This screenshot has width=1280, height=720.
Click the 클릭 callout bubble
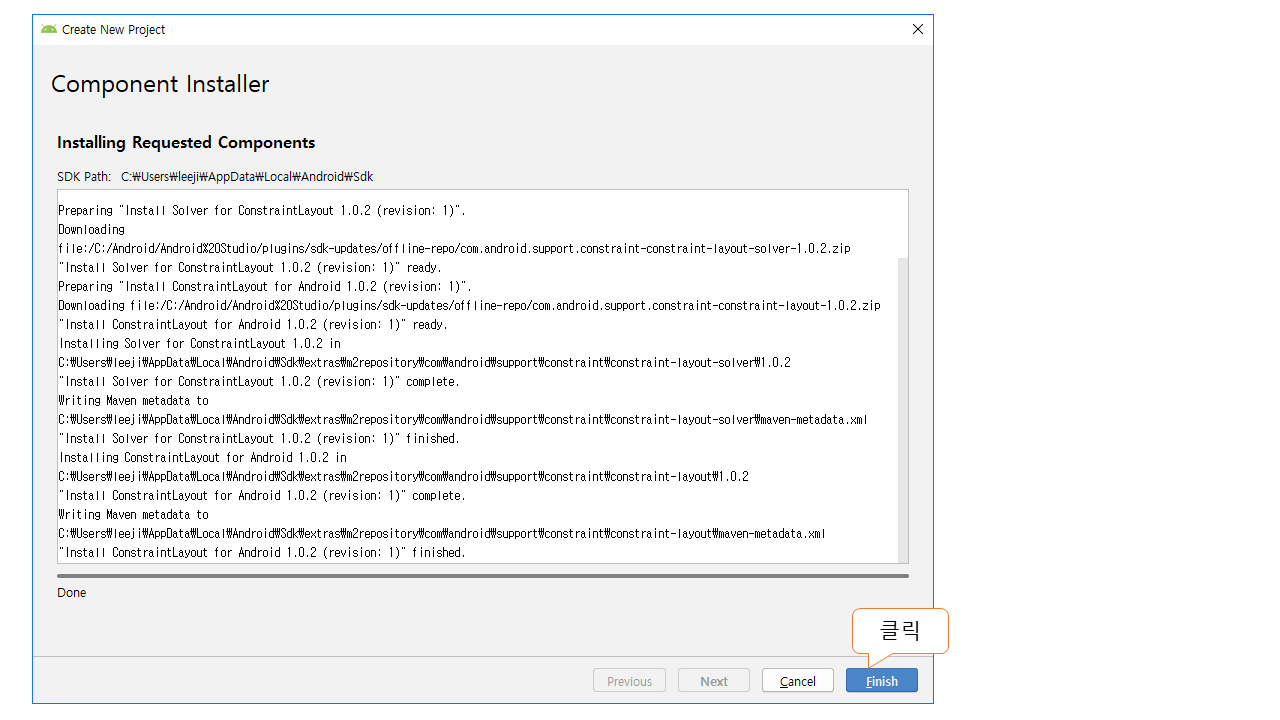899,631
